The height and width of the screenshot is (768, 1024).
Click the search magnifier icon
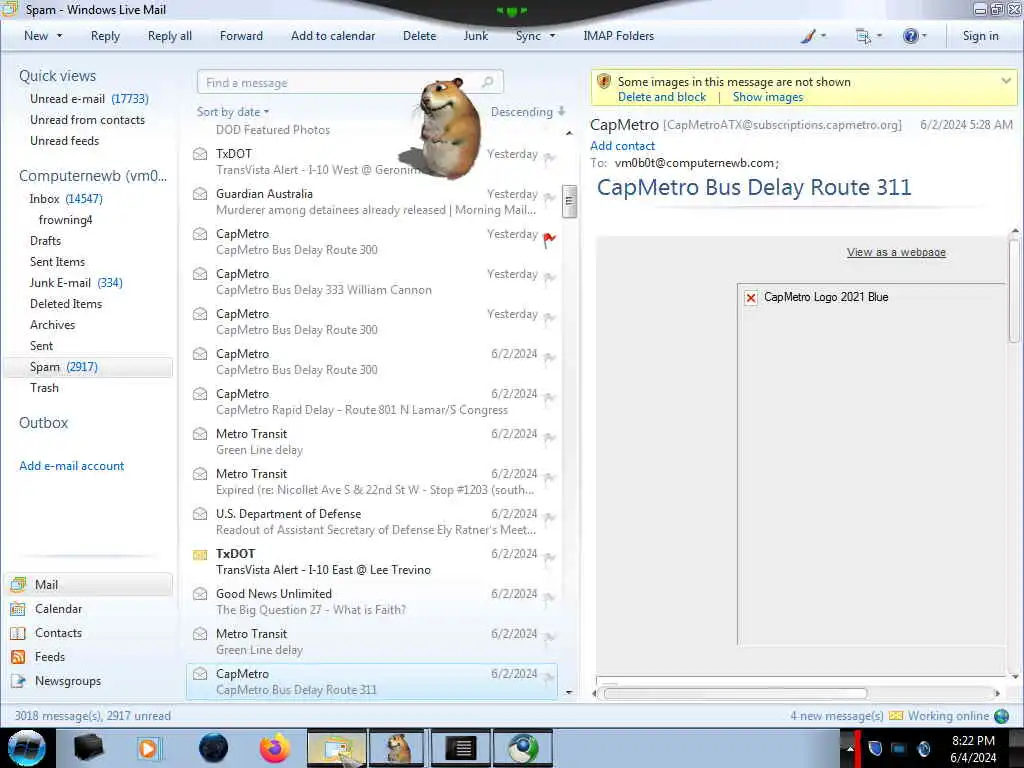(x=487, y=82)
